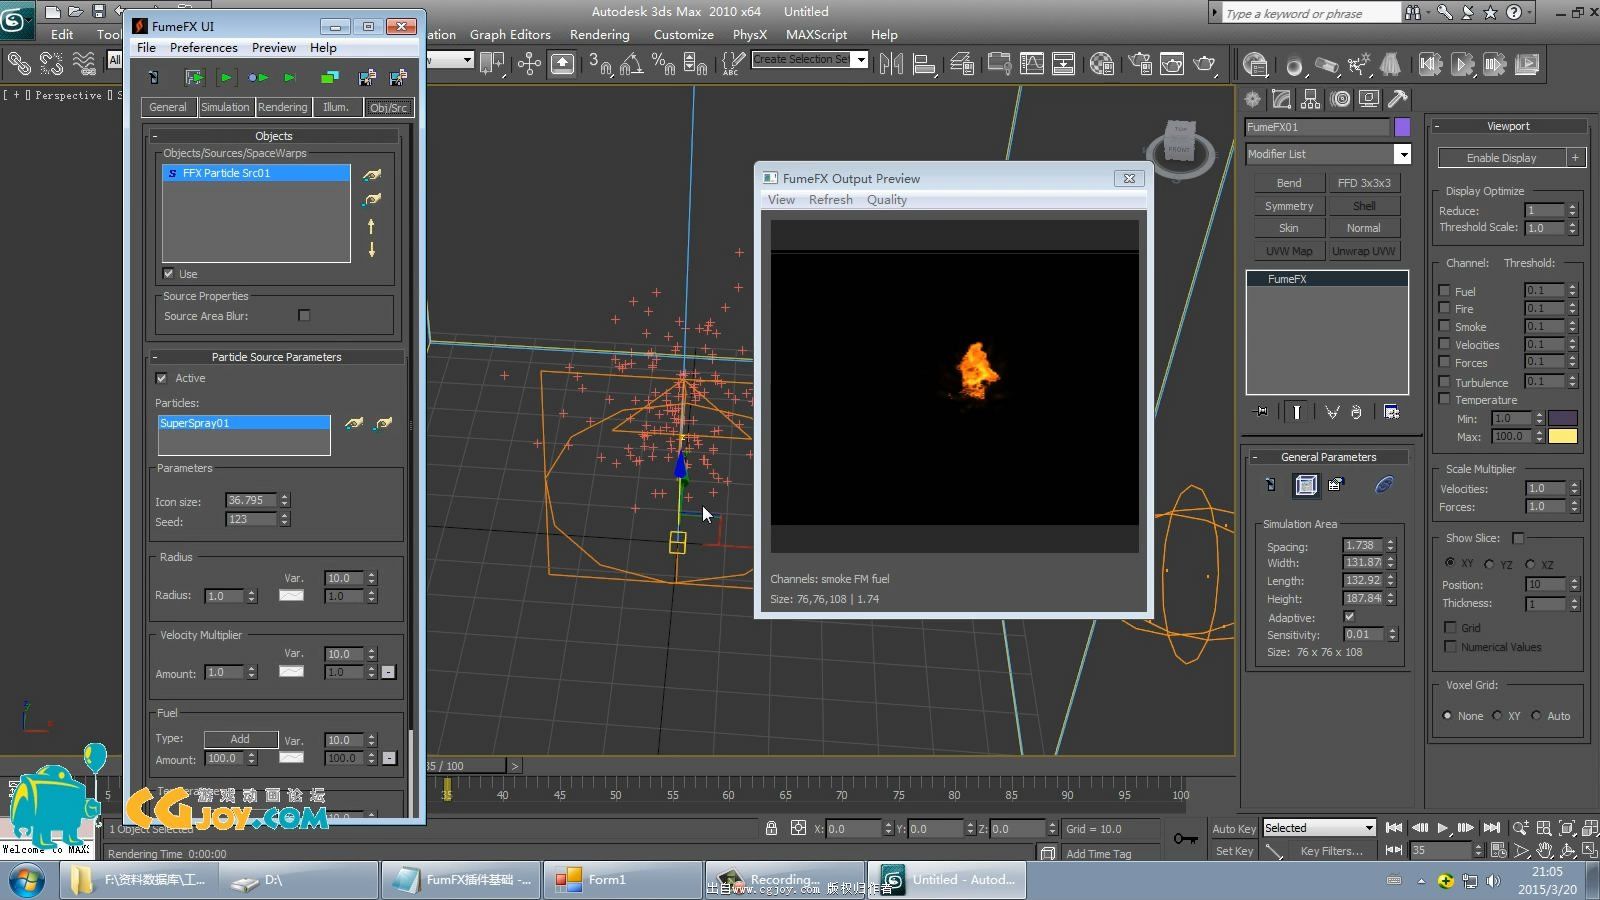The image size is (1600, 900).
Task: Click the pick object icon beside the Objects list
Action: pyautogui.click(x=372, y=175)
